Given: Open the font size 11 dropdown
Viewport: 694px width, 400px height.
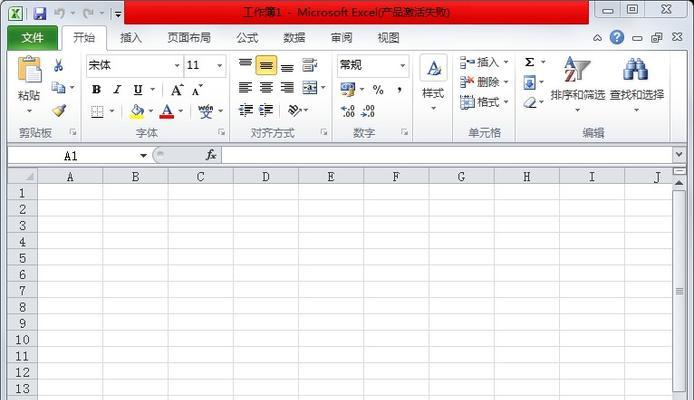Looking at the screenshot, I should (220, 65).
